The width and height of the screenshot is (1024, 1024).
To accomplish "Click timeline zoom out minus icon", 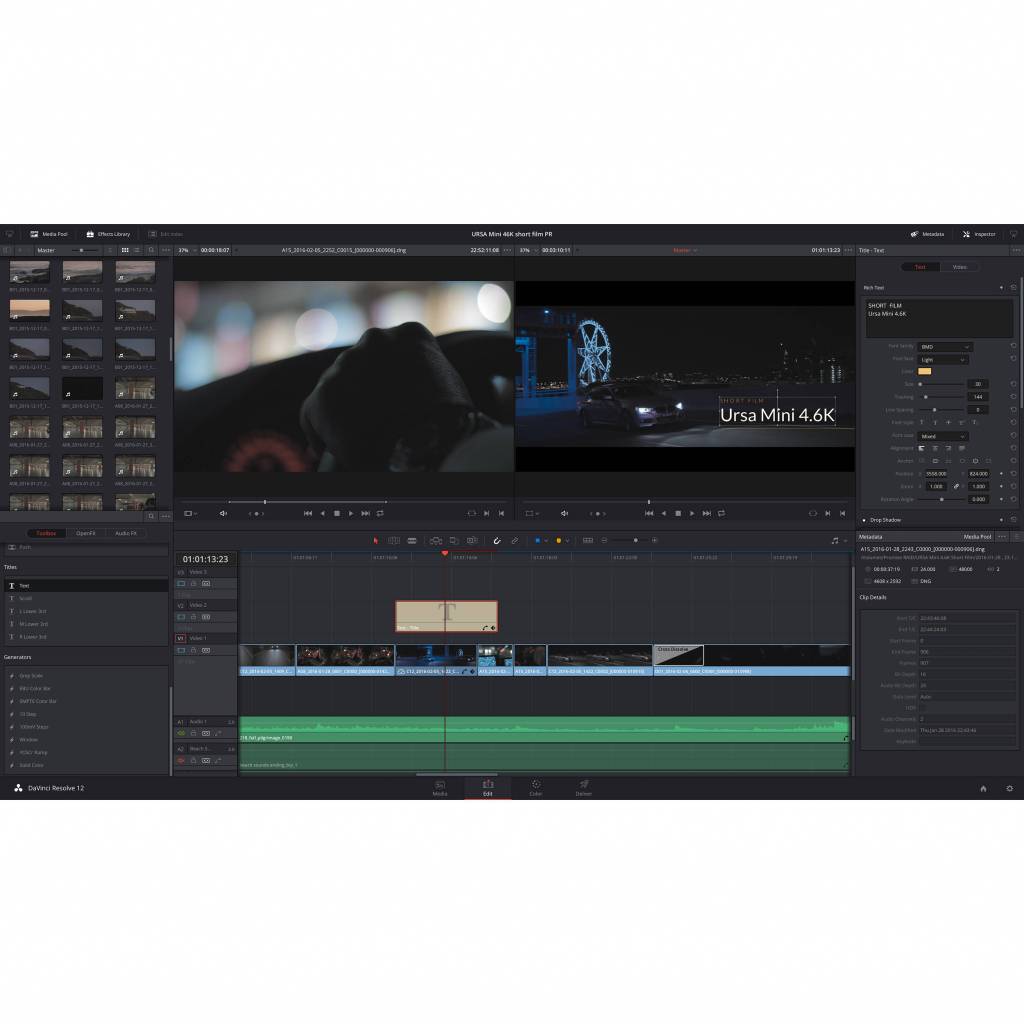I will (x=604, y=541).
